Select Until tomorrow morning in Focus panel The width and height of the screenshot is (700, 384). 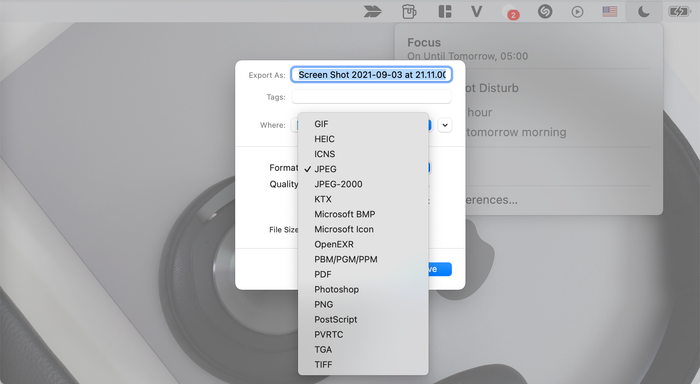[x=516, y=132]
